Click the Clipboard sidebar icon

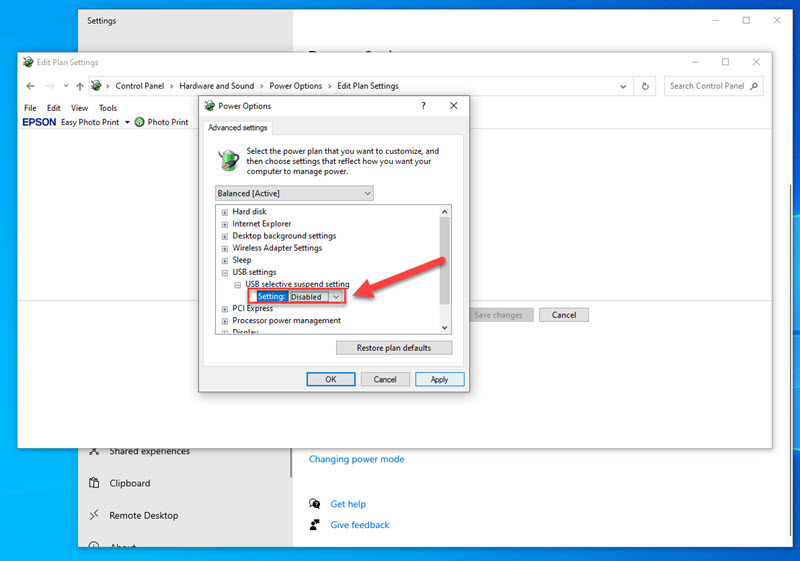94,482
